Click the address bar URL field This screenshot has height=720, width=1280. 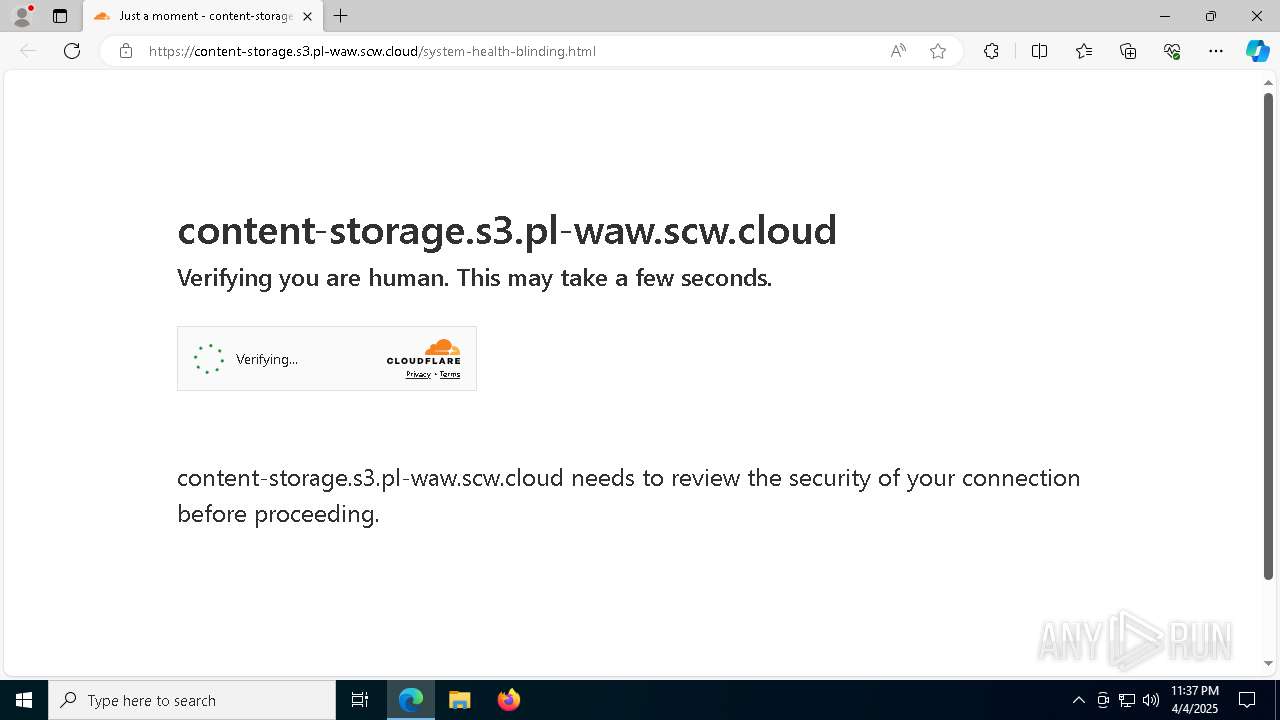click(x=500, y=51)
